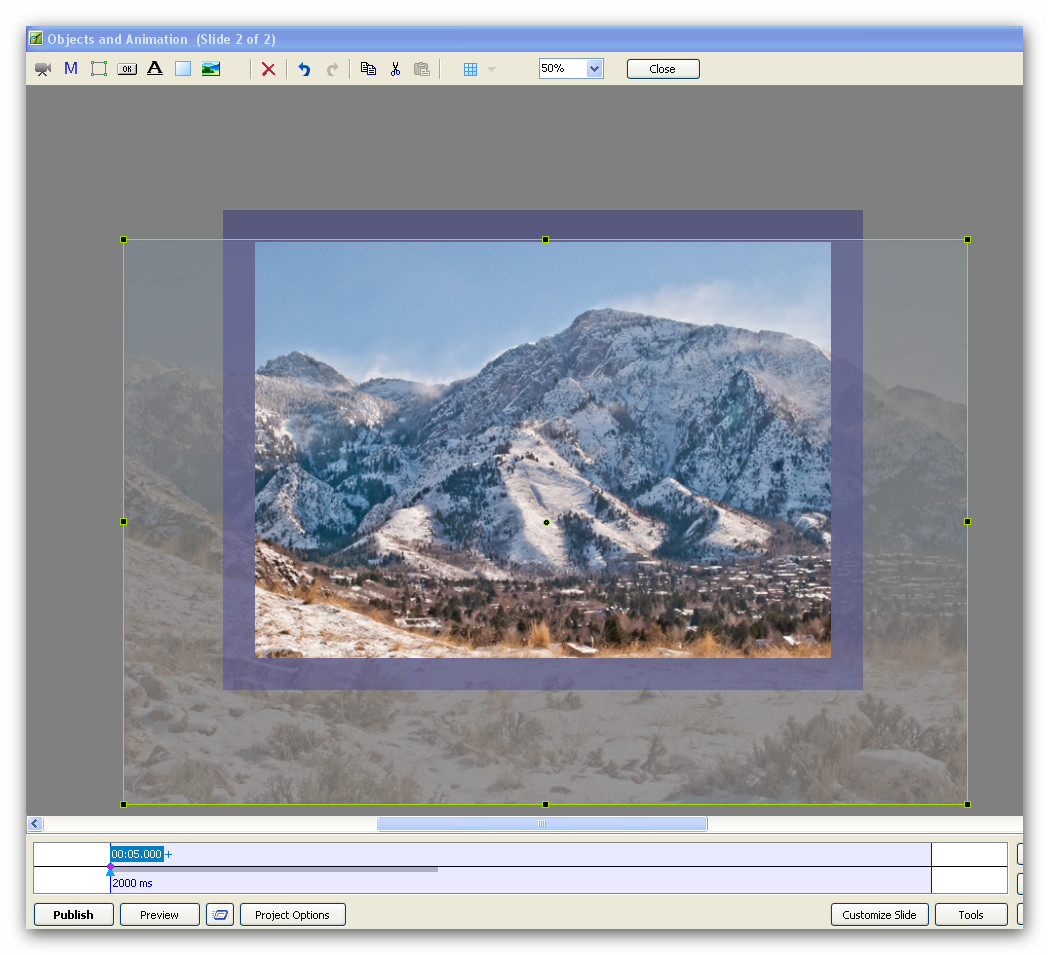Undo the last action
Viewport: 1049px width, 955px height.
tap(304, 69)
